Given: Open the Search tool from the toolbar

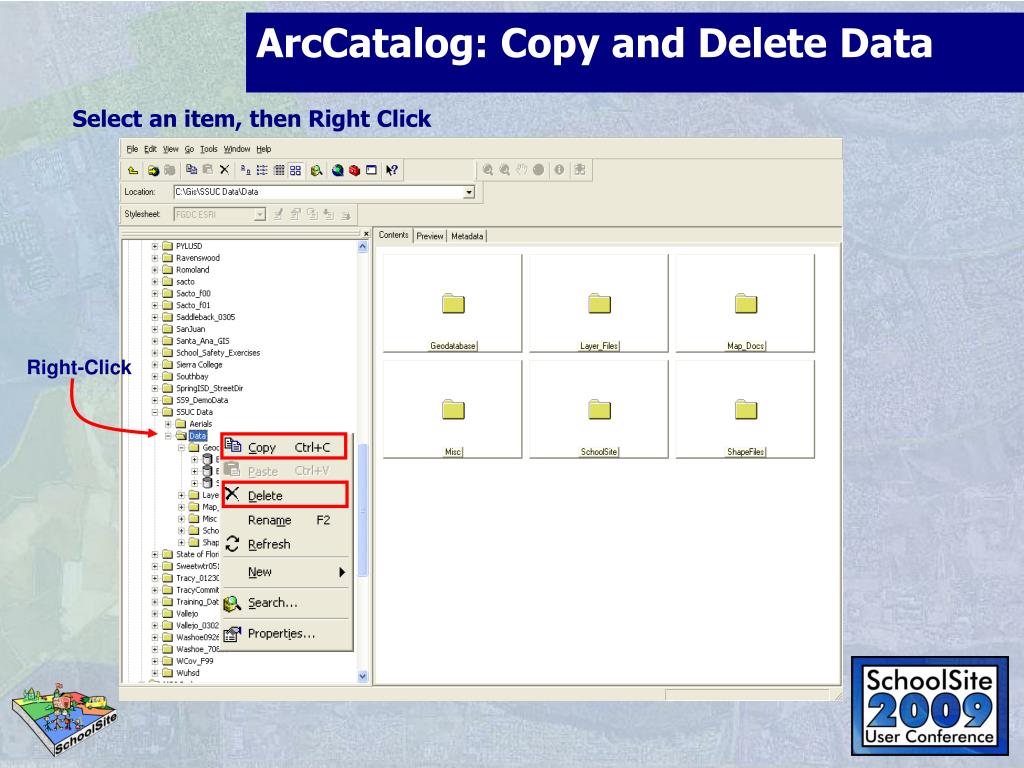Looking at the screenshot, I should point(317,170).
